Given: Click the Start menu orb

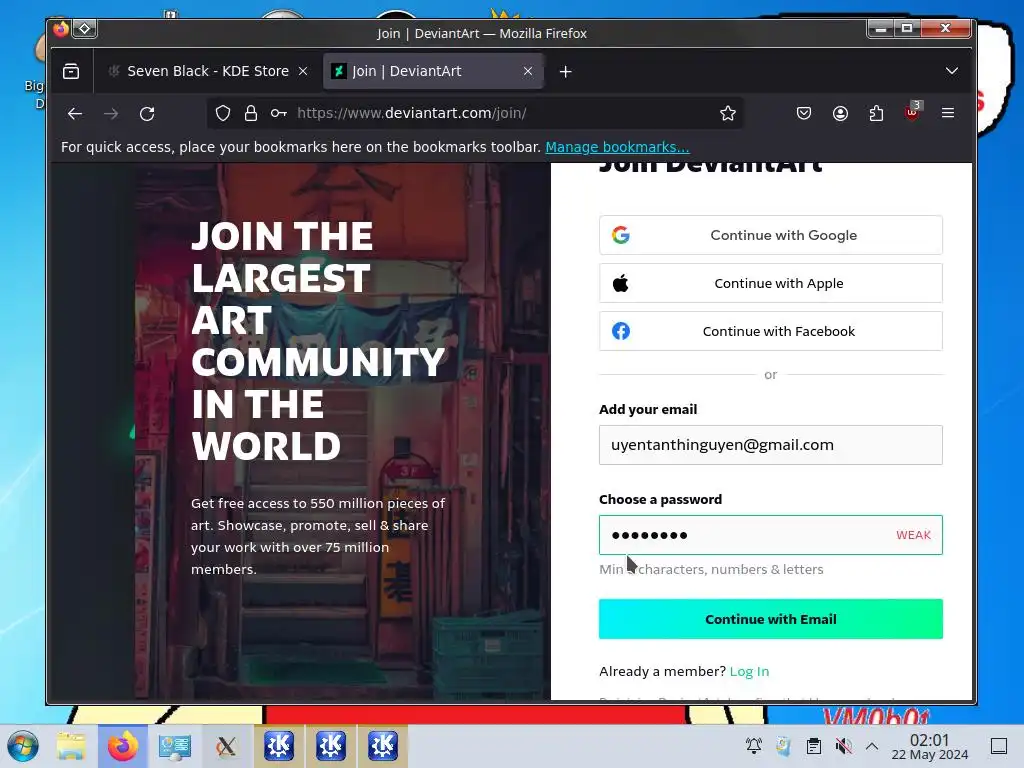Looking at the screenshot, I should click(x=23, y=746).
